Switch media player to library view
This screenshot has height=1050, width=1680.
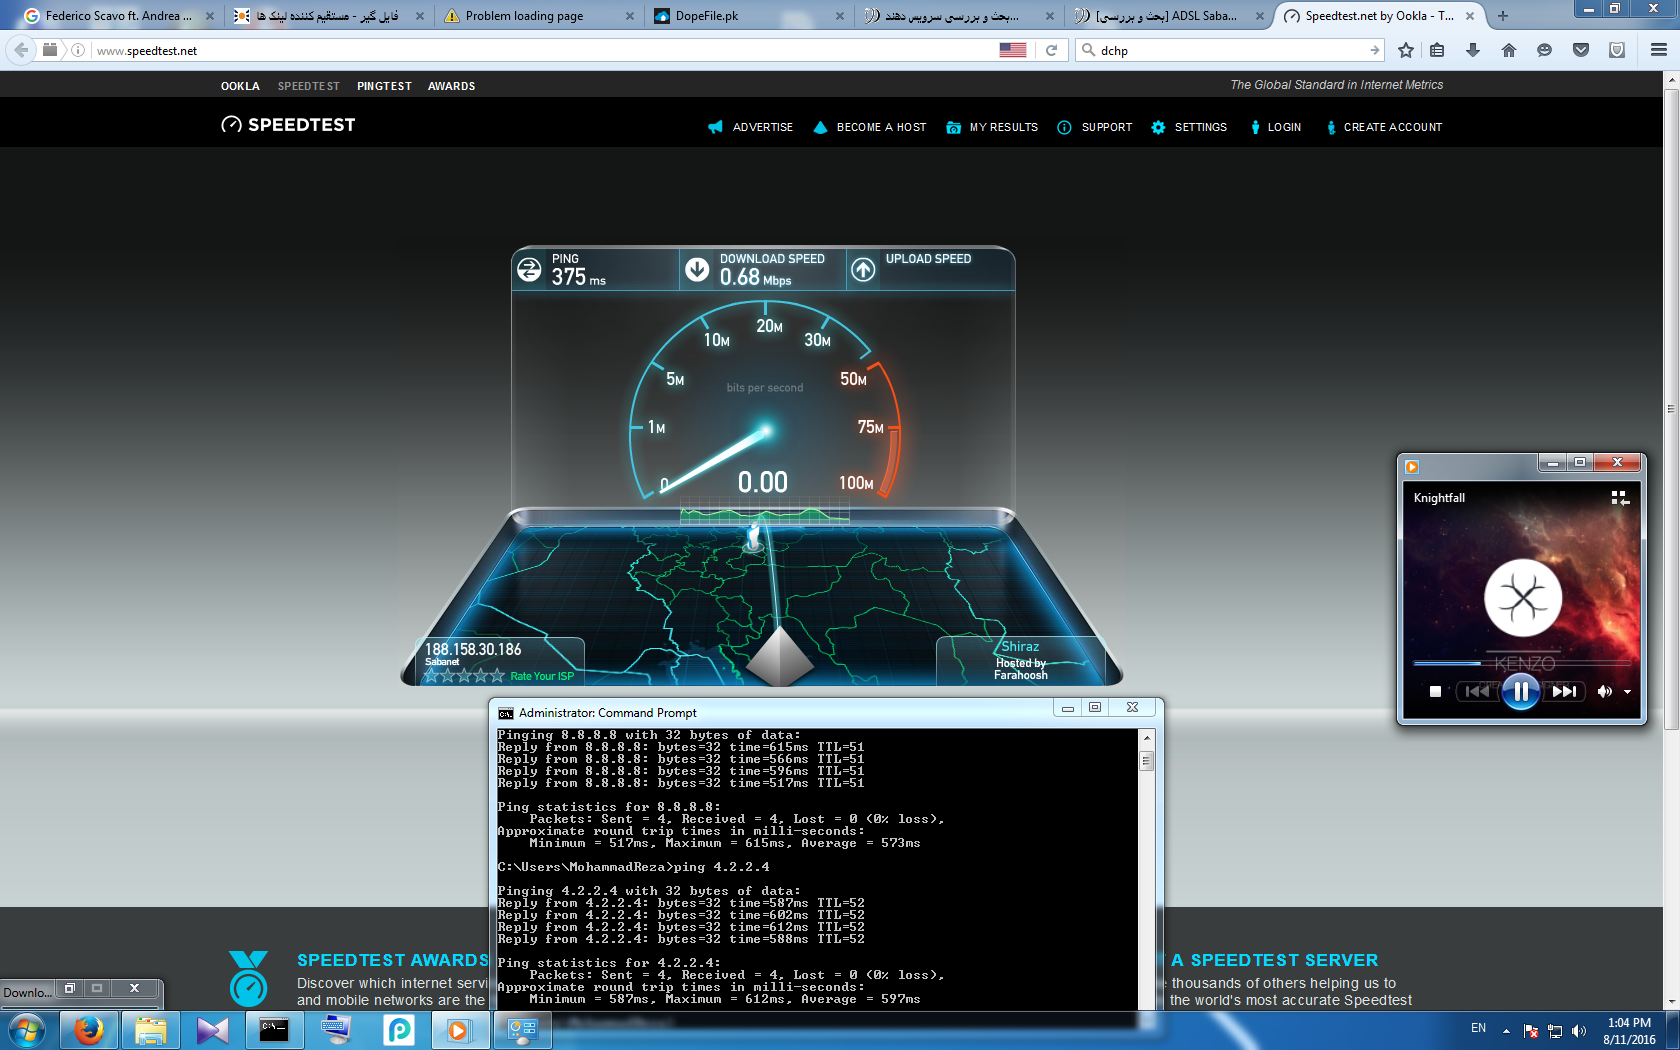(x=1620, y=497)
